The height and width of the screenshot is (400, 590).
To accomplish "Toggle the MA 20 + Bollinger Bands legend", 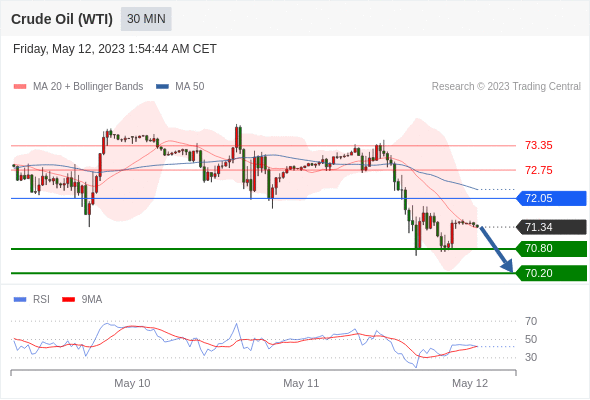I will tap(78, 86).
